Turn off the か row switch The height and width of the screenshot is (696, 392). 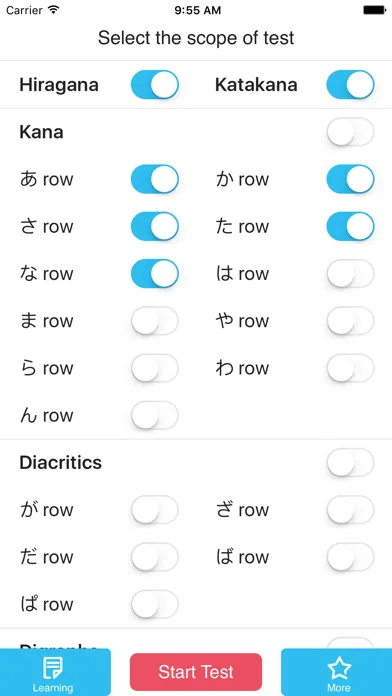[350, 179]
